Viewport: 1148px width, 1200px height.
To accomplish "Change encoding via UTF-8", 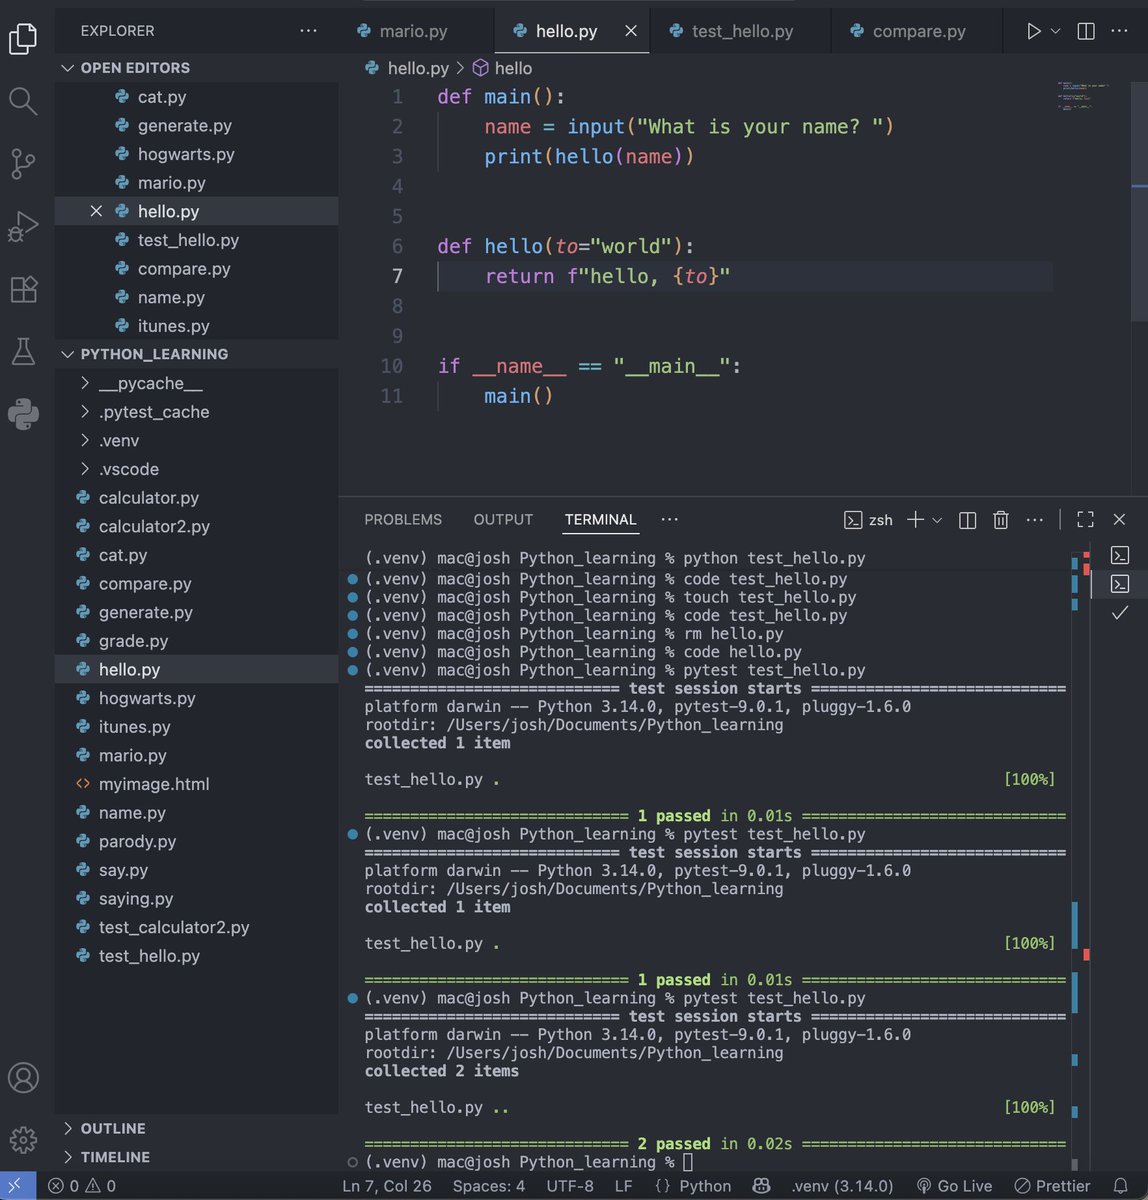I will 570,1186.
